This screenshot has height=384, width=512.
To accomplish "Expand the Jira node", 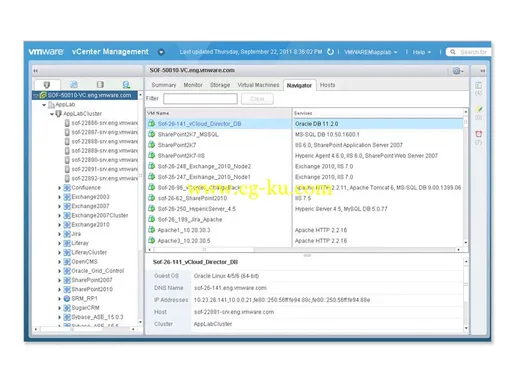I will point(60,234).
